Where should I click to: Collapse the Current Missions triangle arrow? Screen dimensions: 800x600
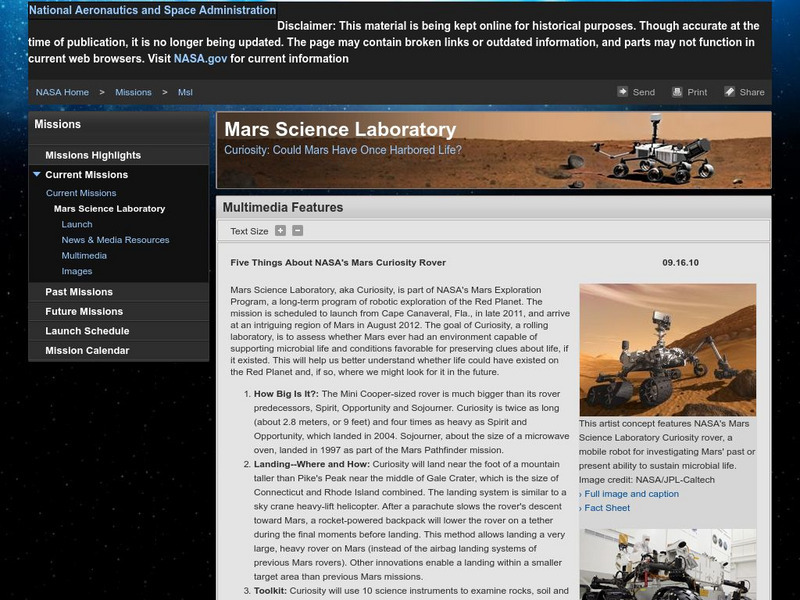tap(37, 174)
